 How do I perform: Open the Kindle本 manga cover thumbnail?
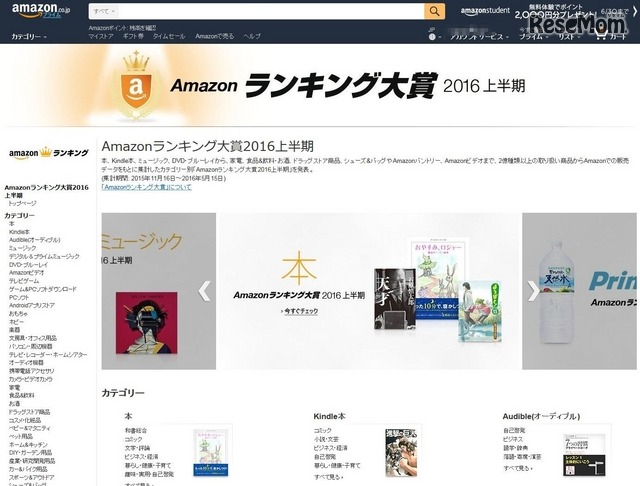(x=401, y=452)
